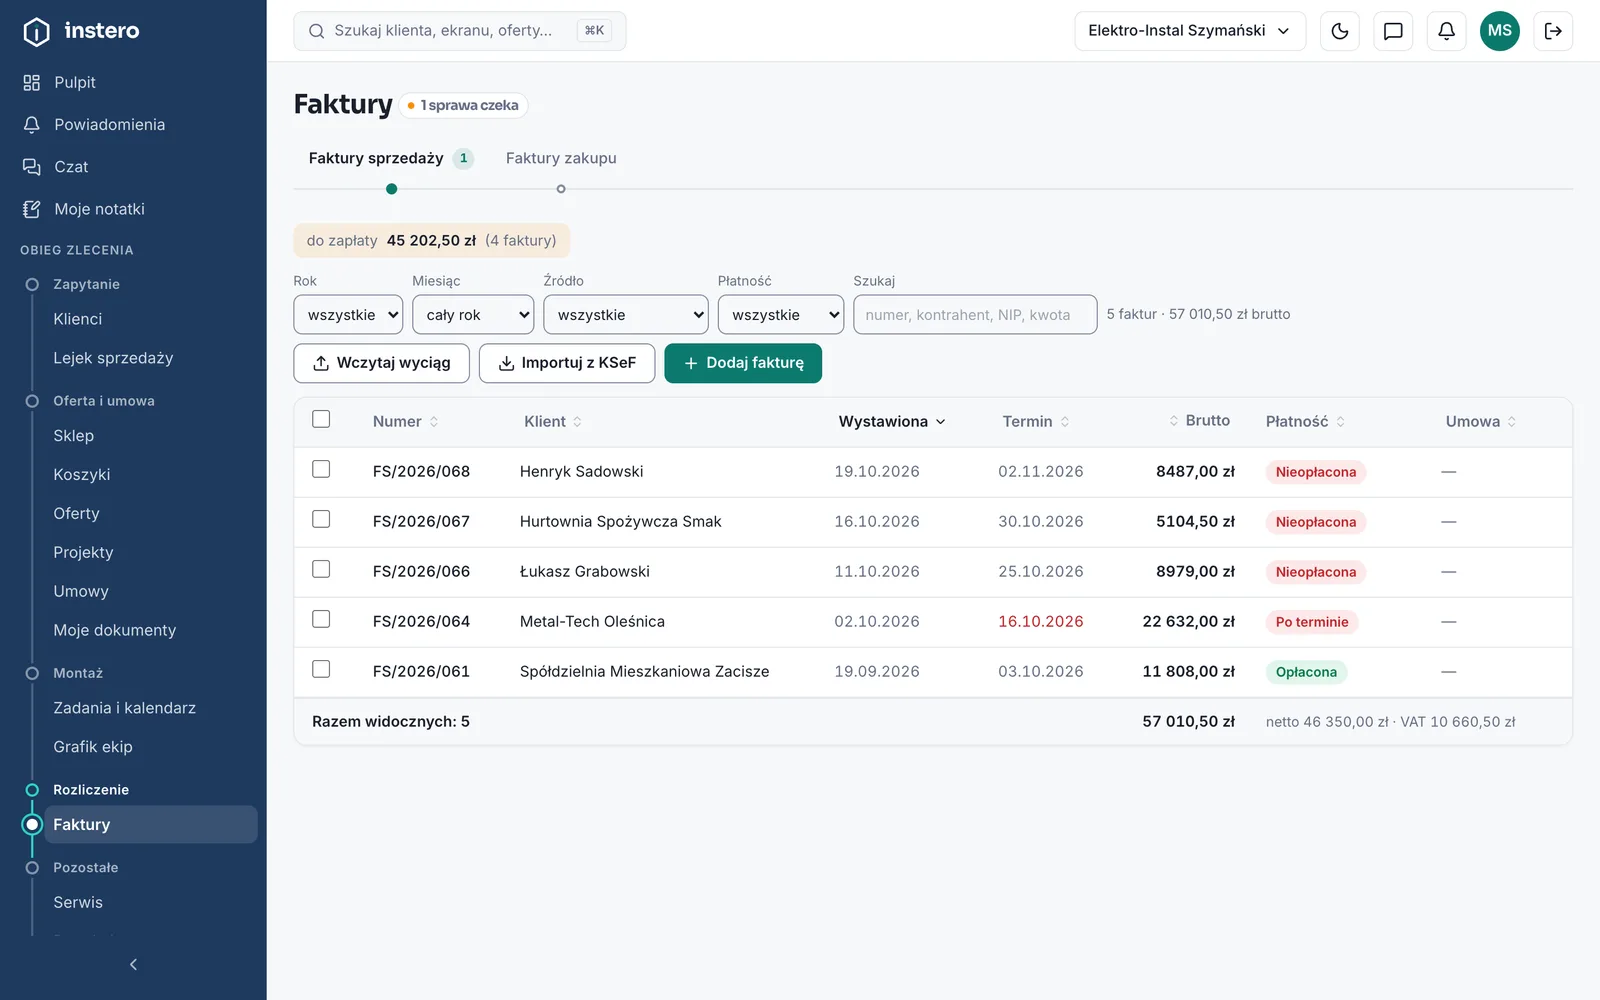Viewport: 1600px width, 1000px height.
Task: Click the Importuj z KSeF button
Action: pos(567,363)
